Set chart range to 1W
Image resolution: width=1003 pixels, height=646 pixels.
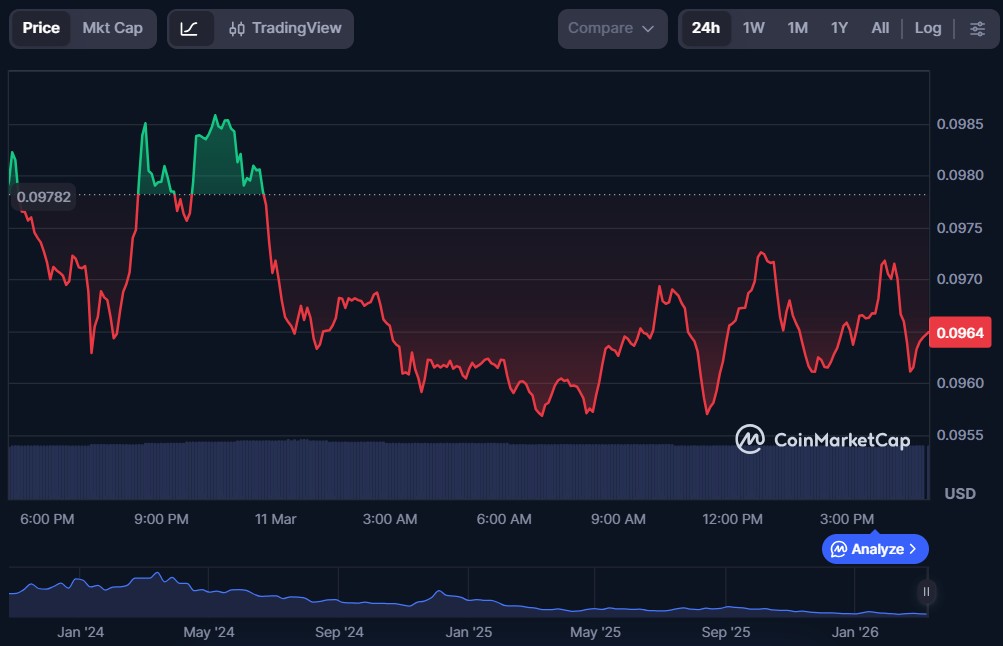753,28
